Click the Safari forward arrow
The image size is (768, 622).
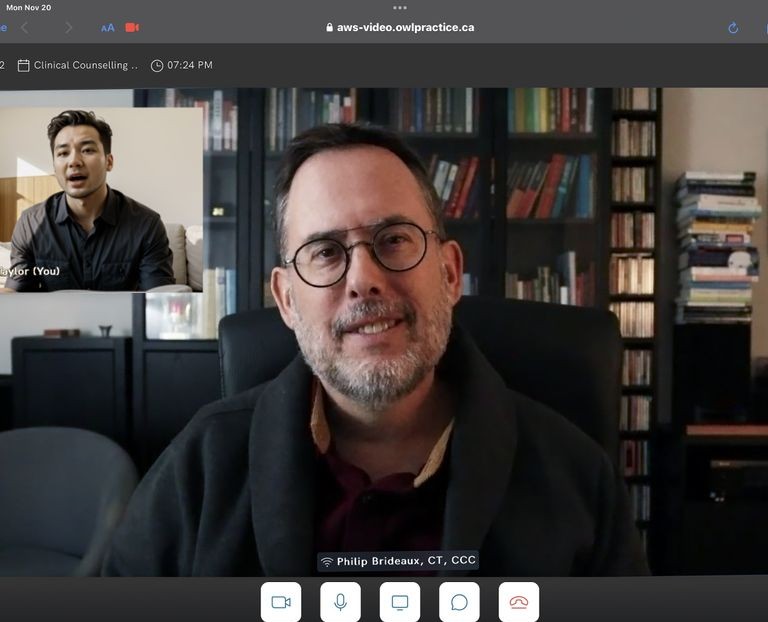pos(68,28)
